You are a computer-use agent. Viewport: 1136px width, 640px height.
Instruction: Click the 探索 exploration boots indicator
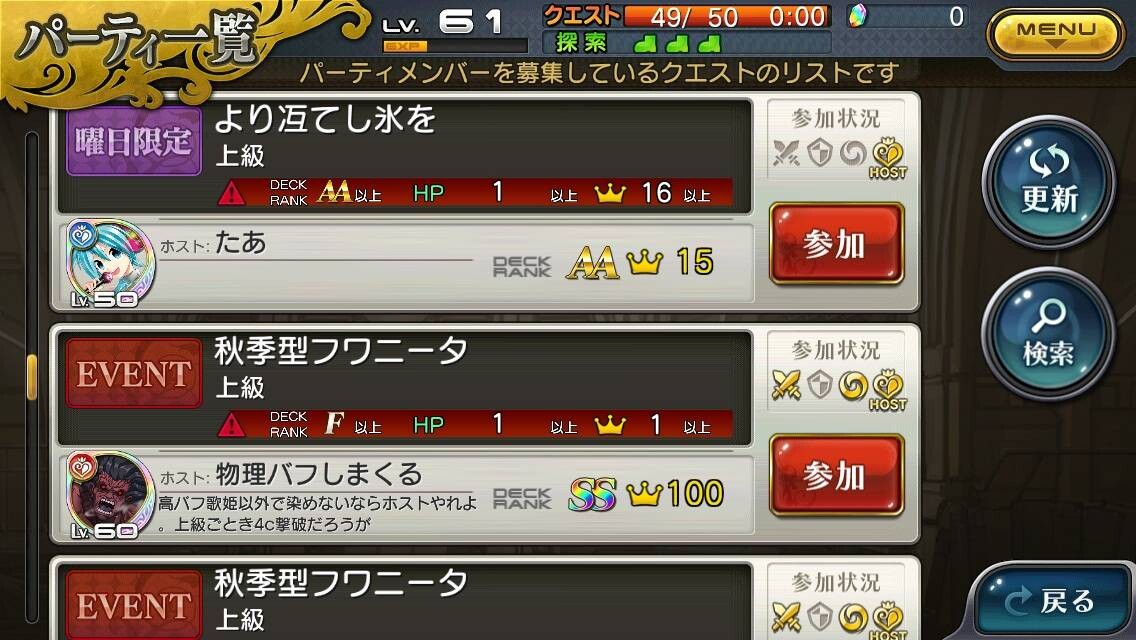pos(677,43)
